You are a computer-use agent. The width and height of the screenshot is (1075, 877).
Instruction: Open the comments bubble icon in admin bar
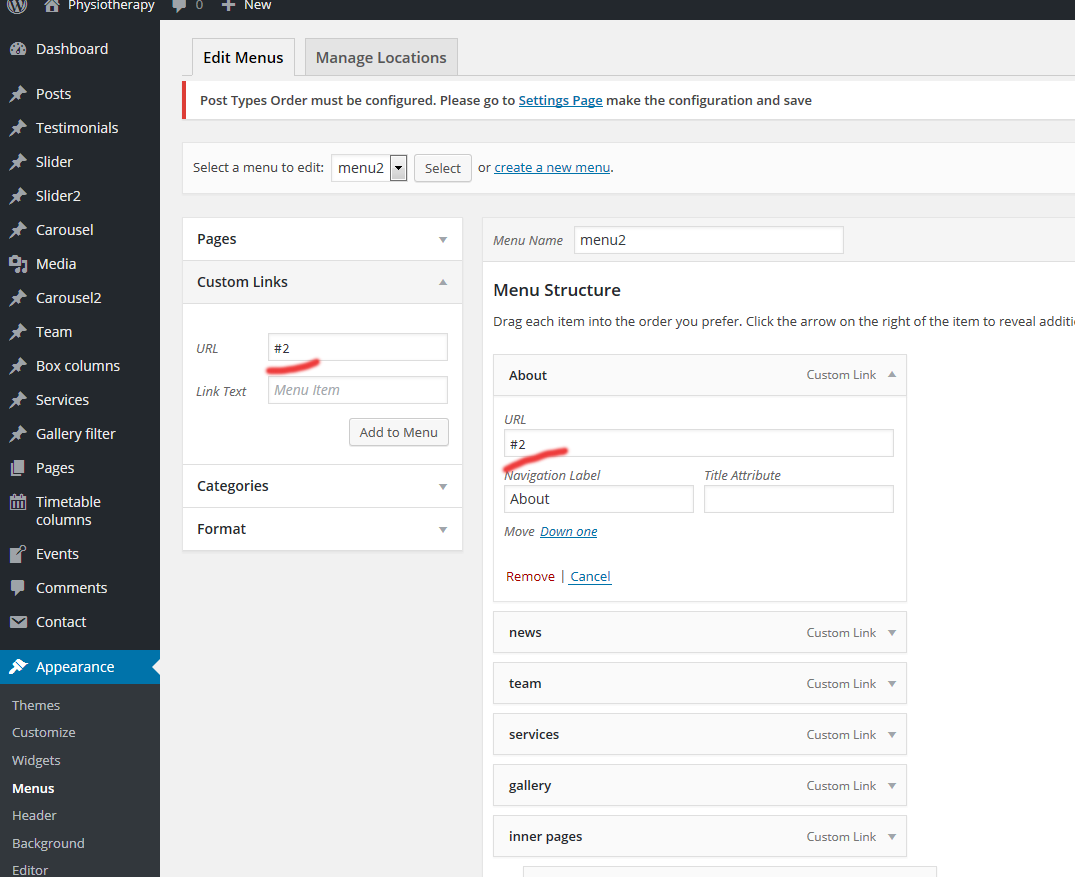[180, 5]
